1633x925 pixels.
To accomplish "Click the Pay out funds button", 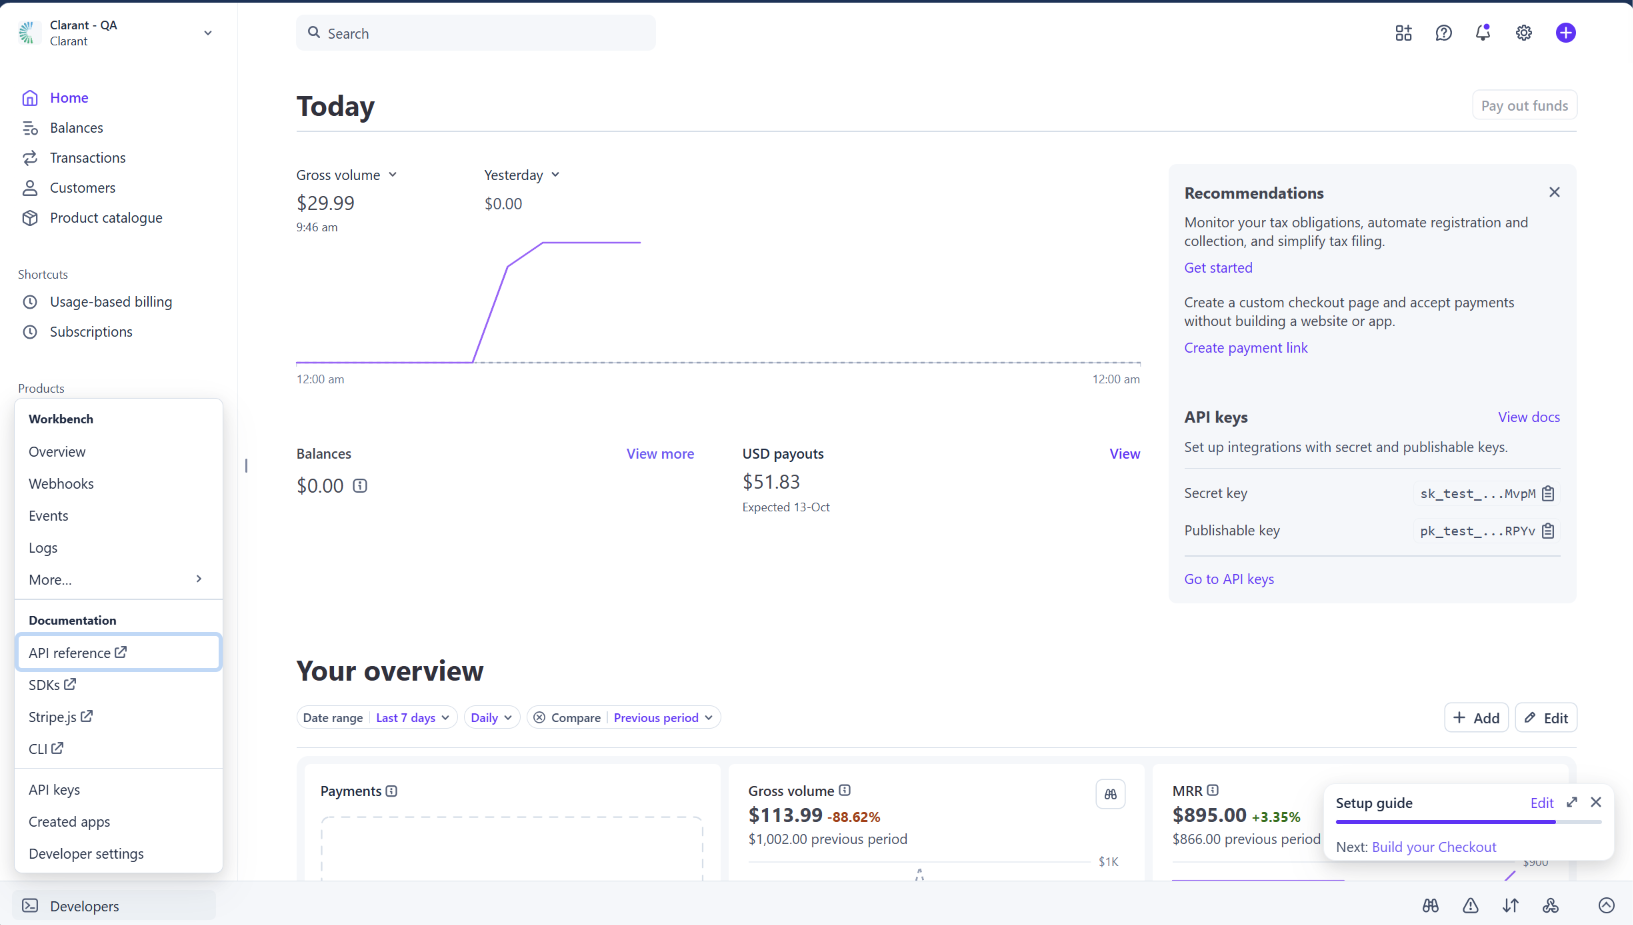I will point(1524,106).
